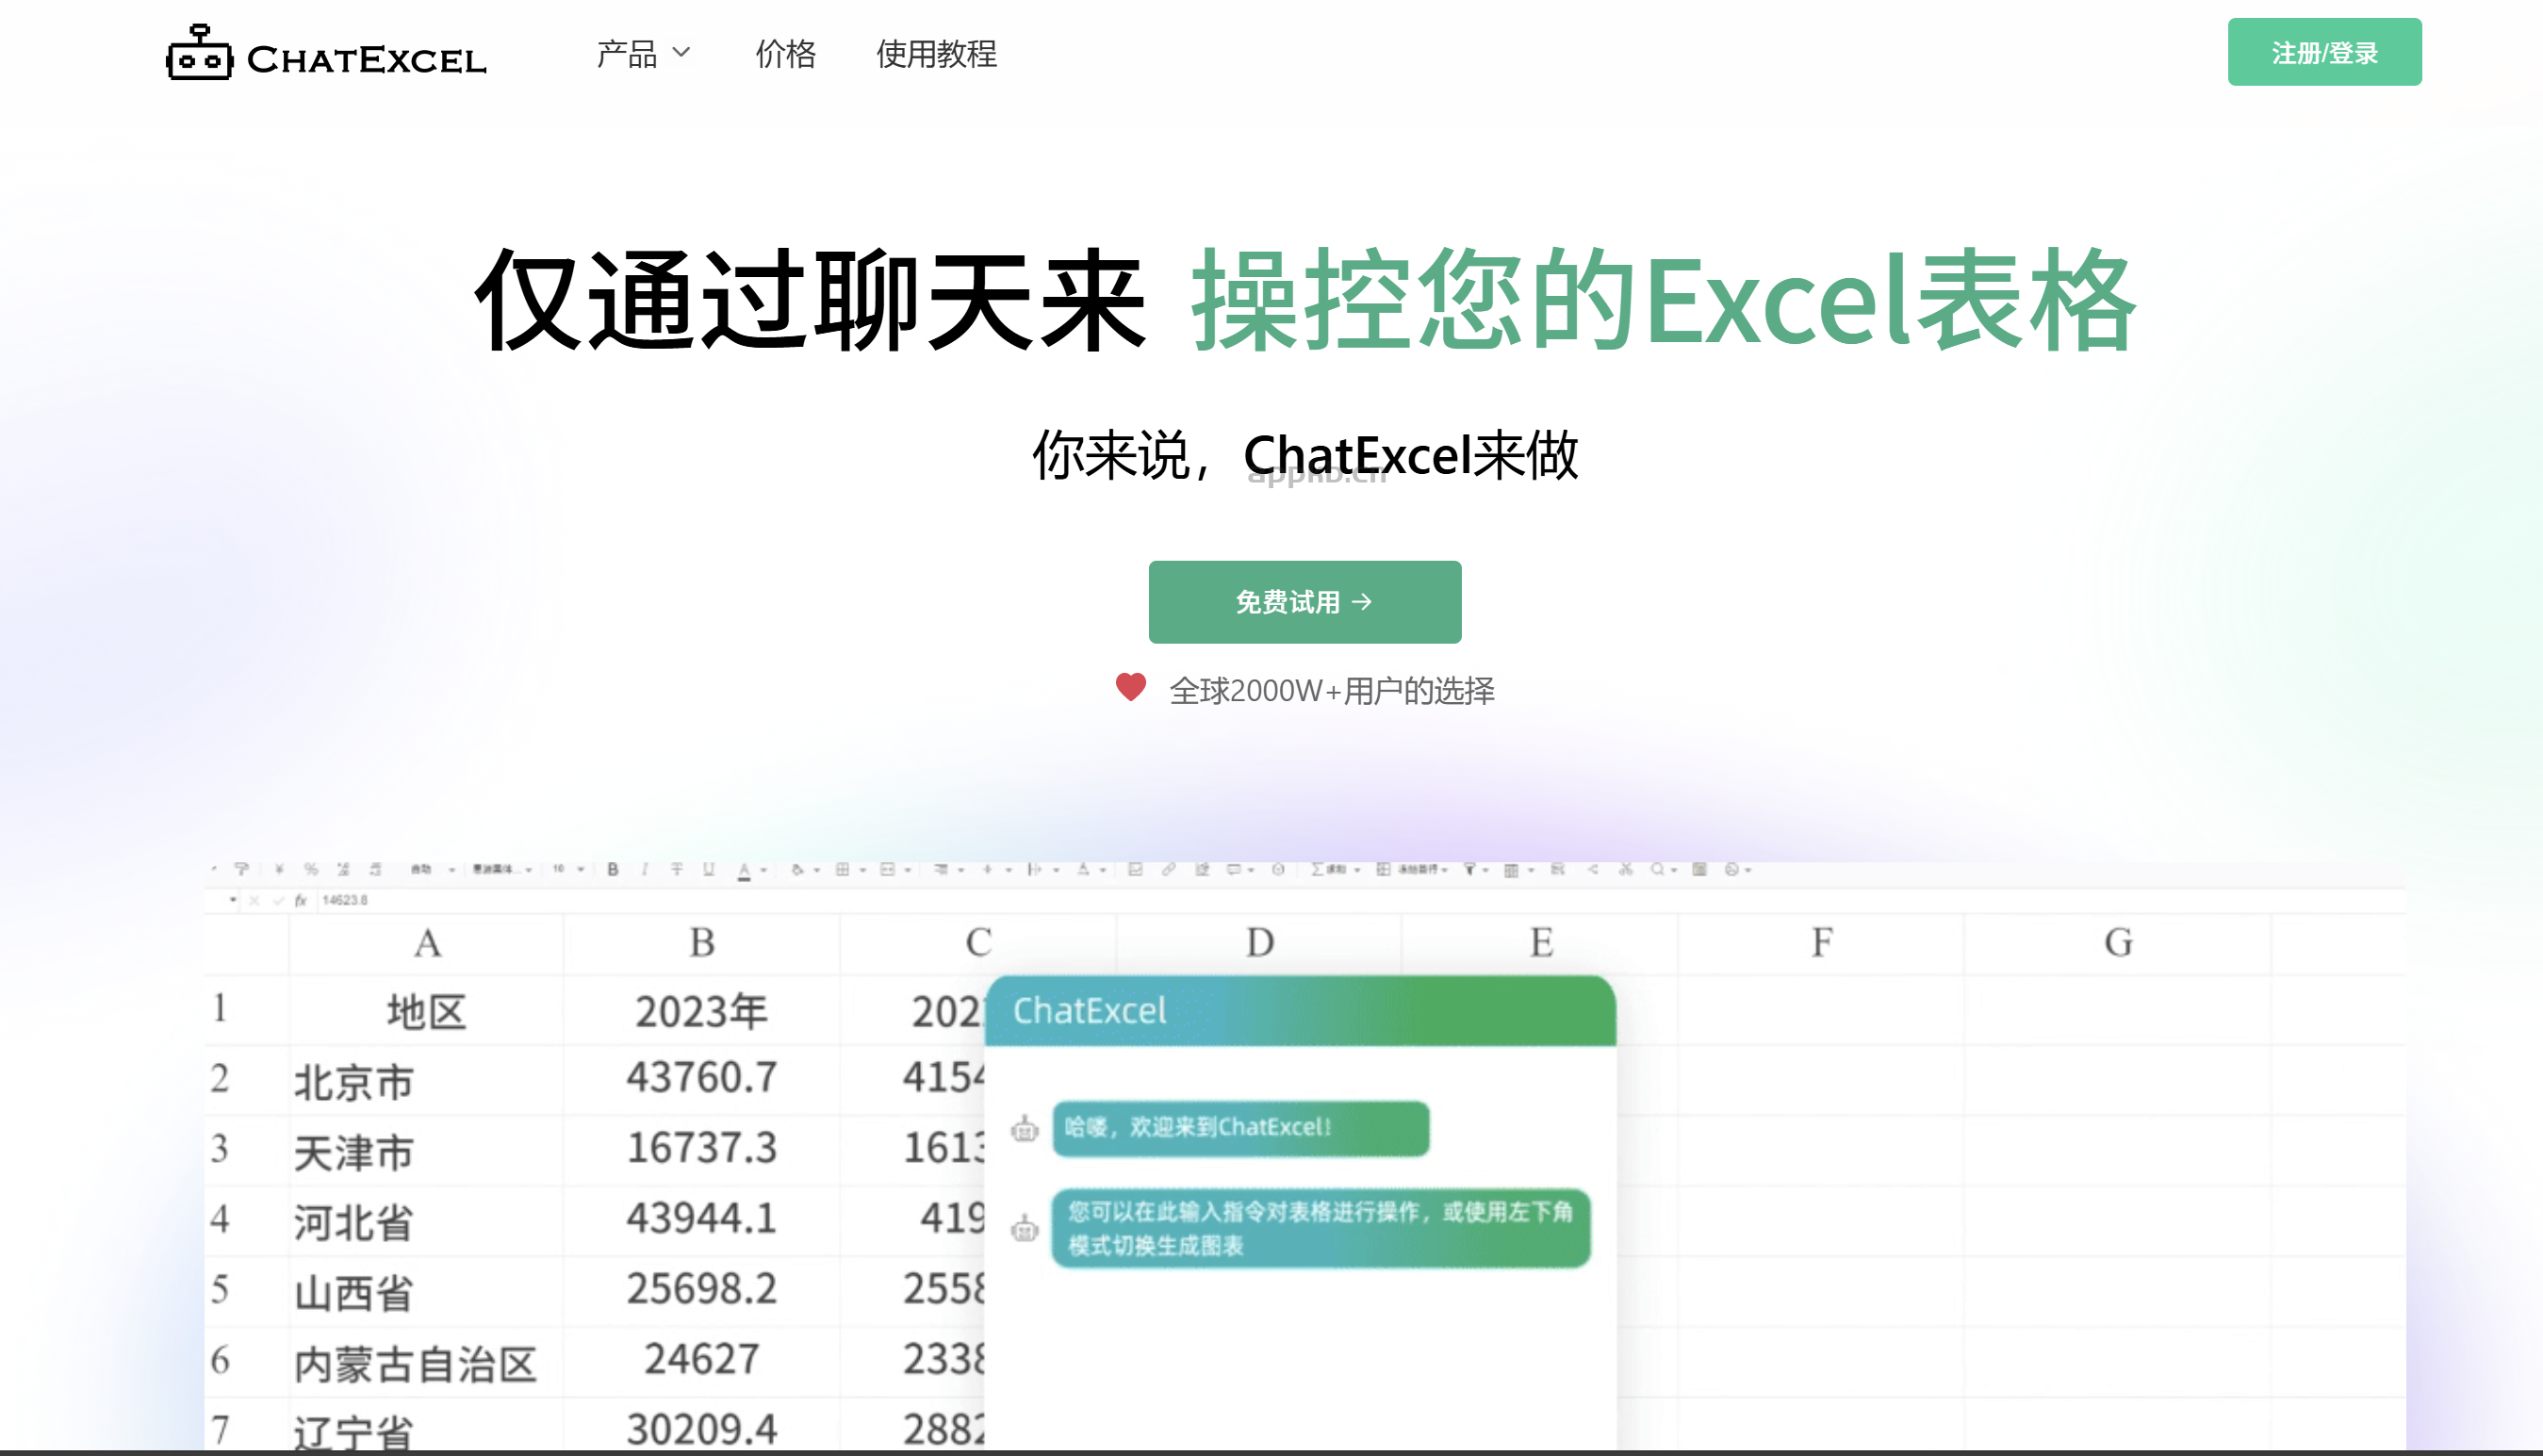
Task: Click cell containing 天津市
Action: [x=427, y=1151]
